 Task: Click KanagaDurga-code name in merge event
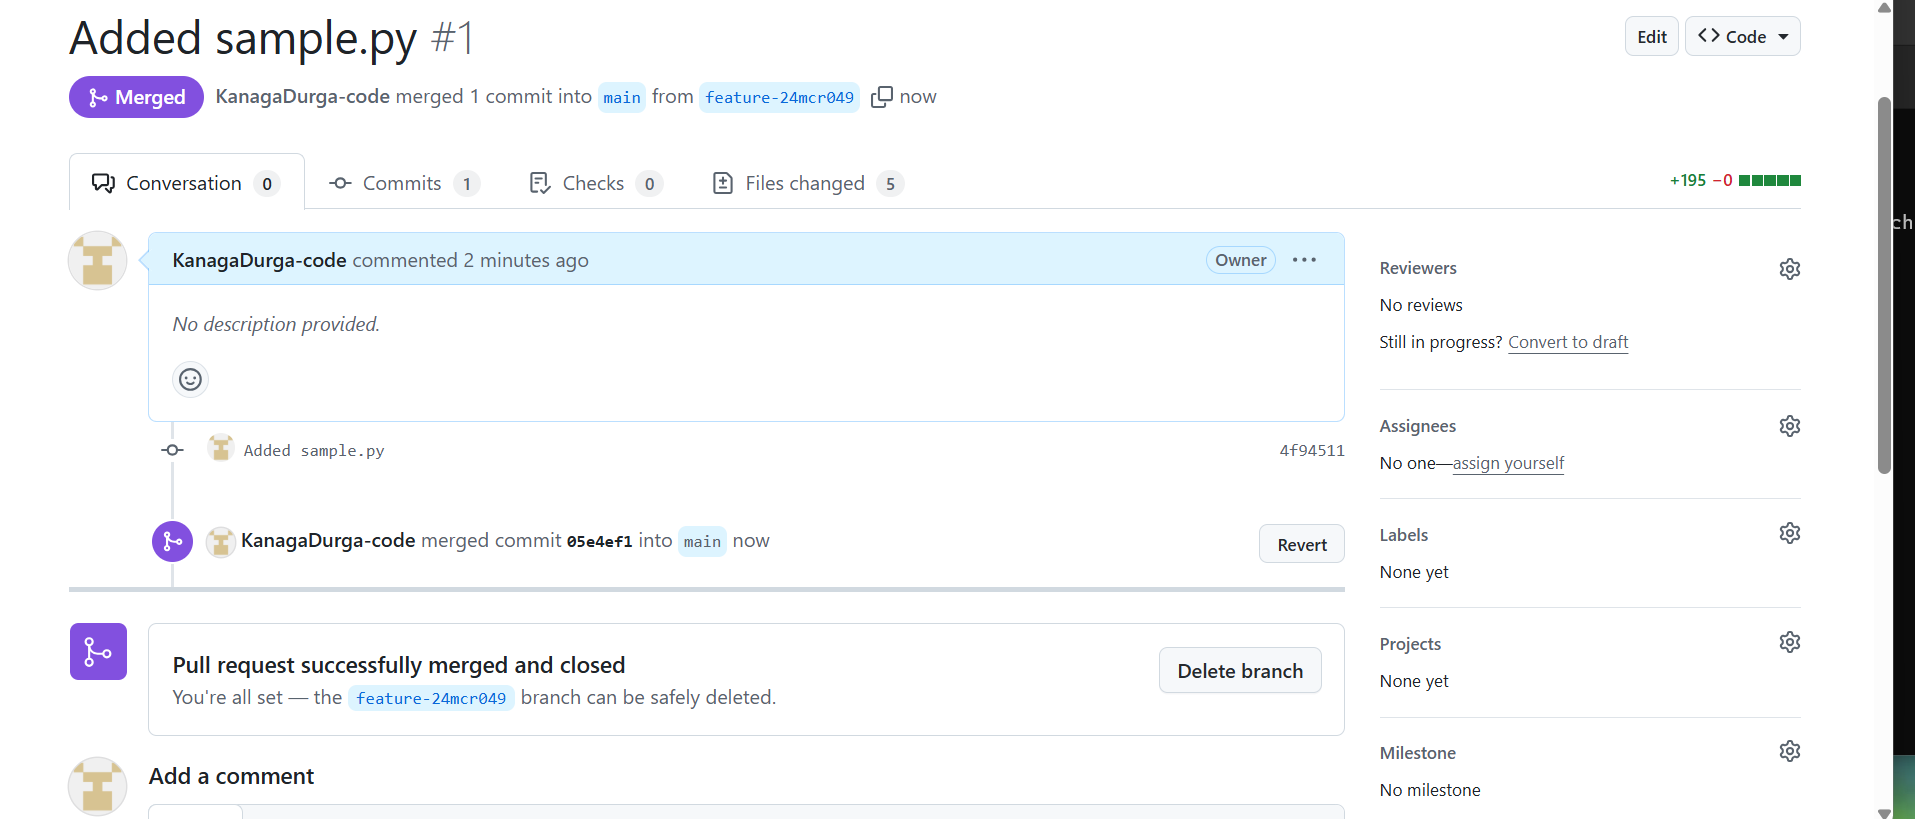[328, 541]
